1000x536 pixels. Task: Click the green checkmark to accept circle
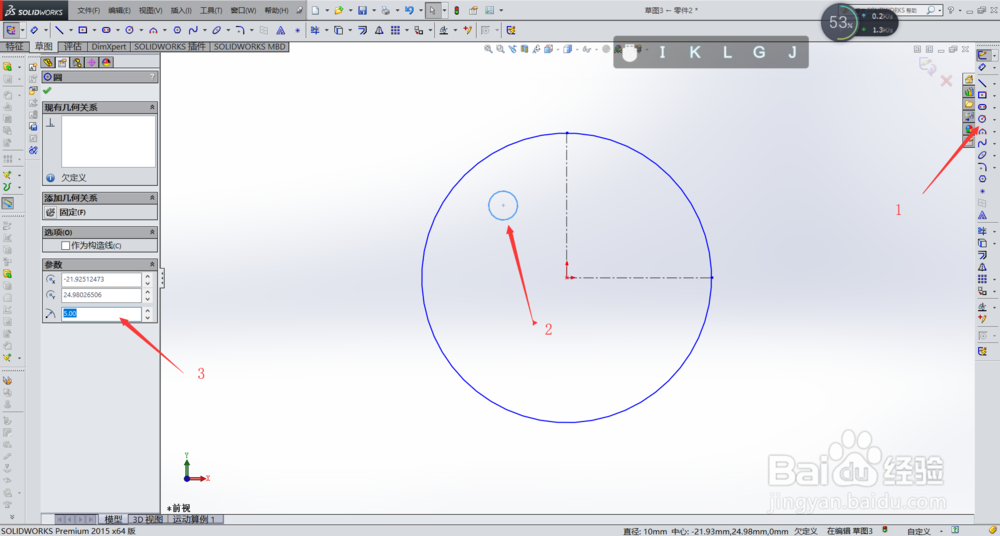click(47, 91)
